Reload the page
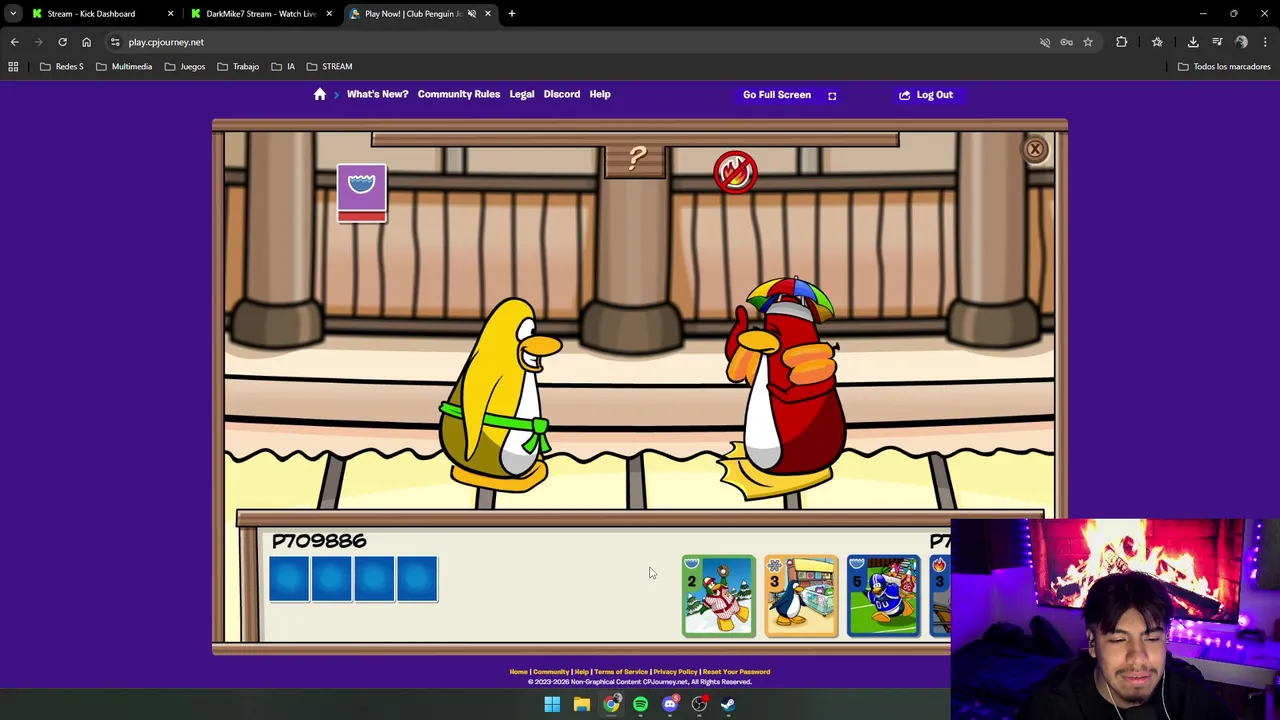 pyautogui.click(x=62, y=42)
